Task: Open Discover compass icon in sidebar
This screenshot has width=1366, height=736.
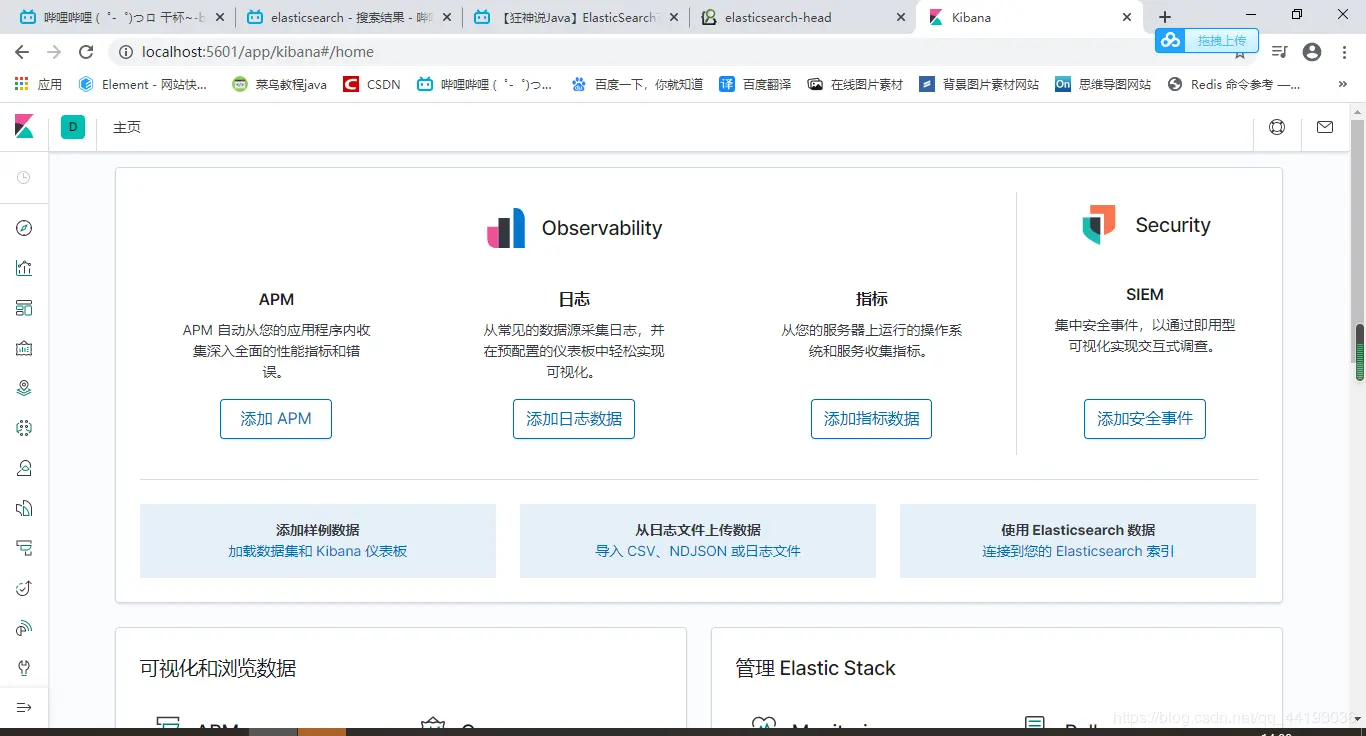Action: tap(24, 228)
